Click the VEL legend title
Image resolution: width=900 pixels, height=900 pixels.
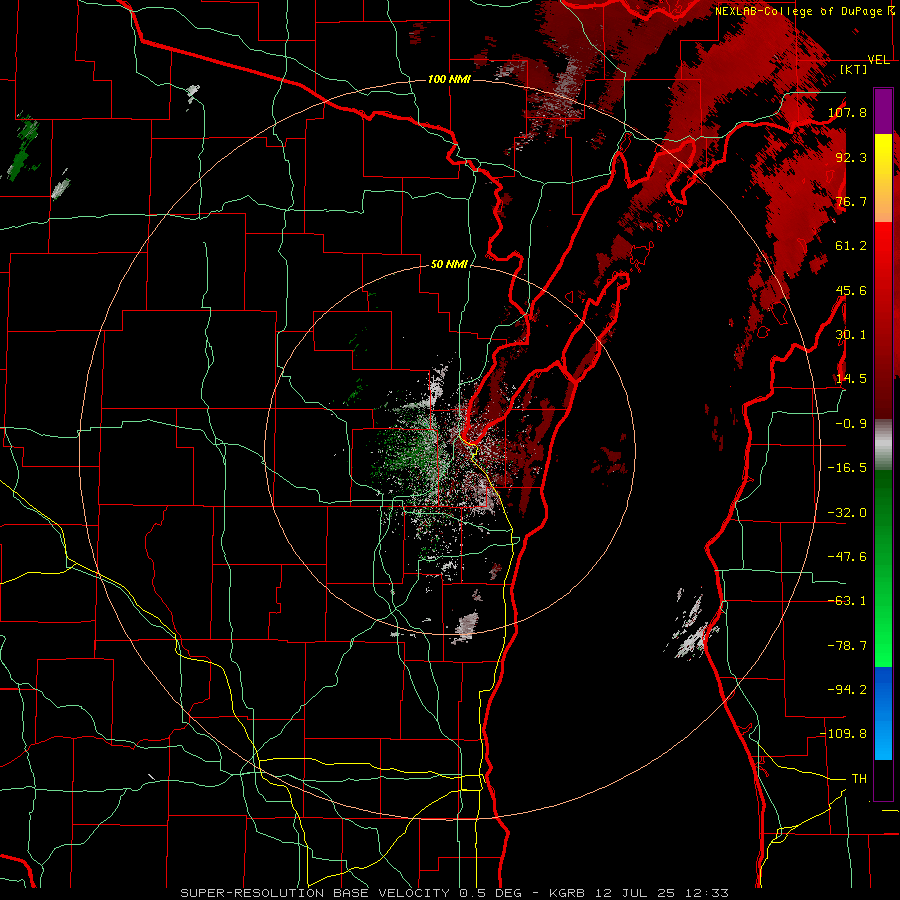(x=878, y=60)
